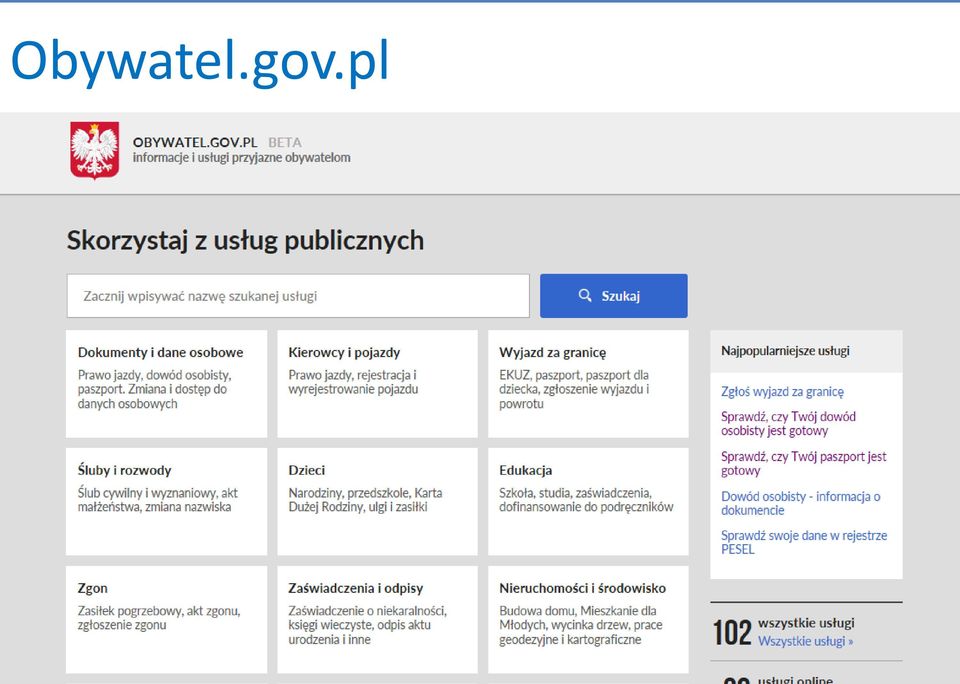This screenshot has width=960, height=684.
Task: Open the Zgon category tile
Action: click(167, 620)
